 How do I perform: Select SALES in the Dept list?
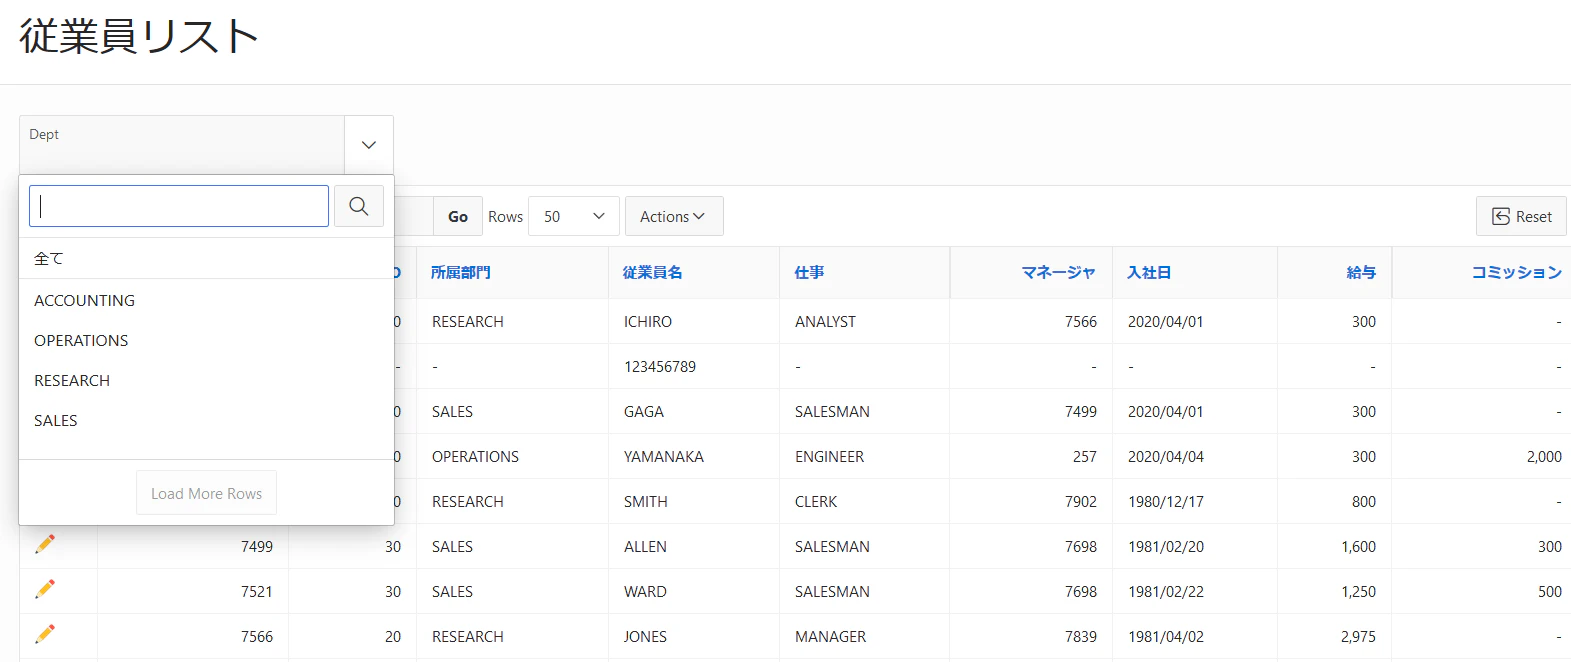pyautogui.click(x=206, y=420)
